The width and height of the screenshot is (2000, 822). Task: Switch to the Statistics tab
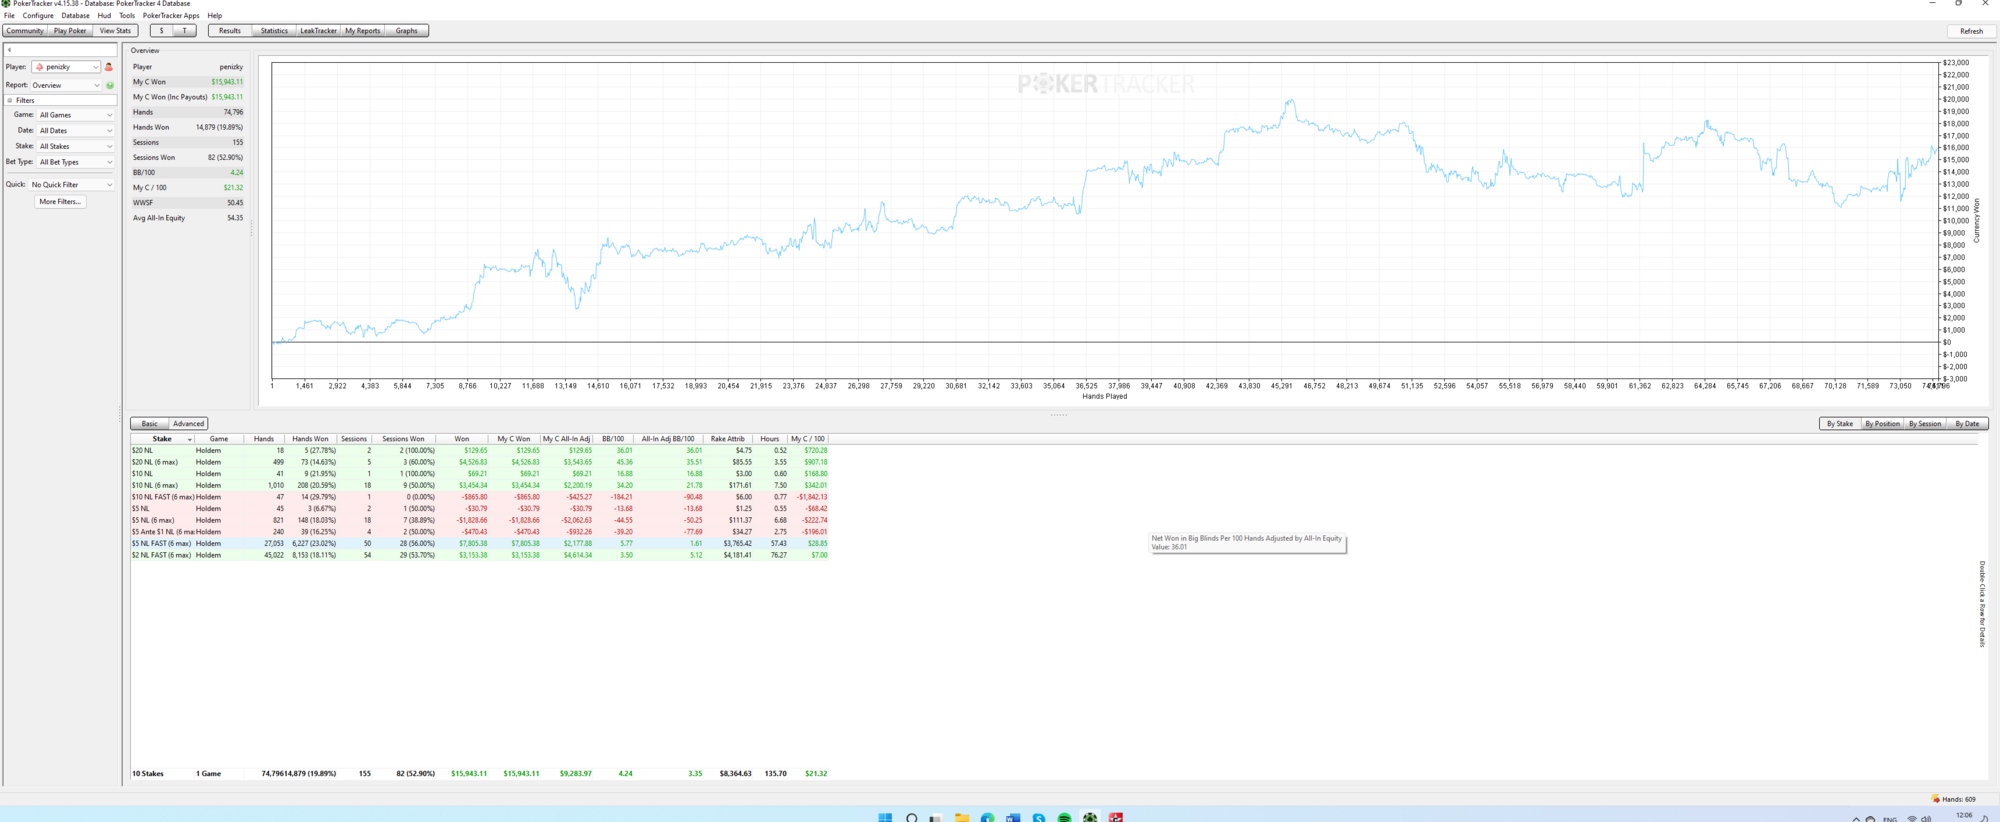click(274, 31)
